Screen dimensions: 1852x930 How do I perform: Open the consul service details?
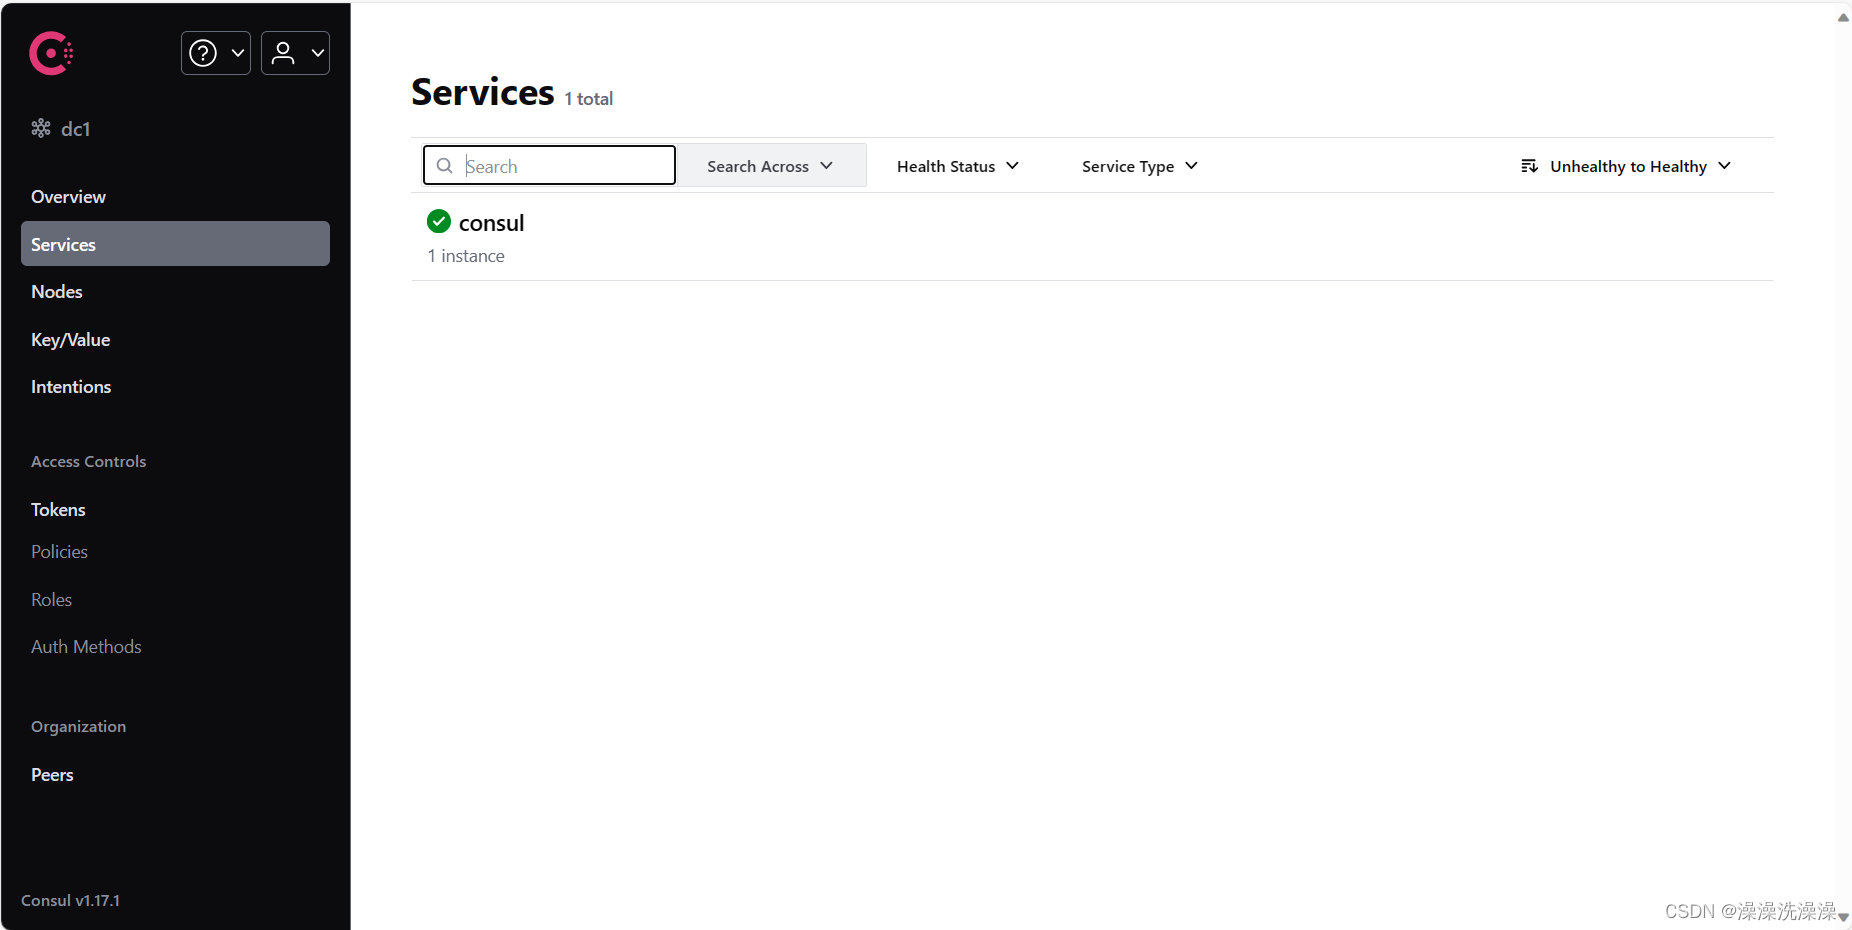coord(491,222)
